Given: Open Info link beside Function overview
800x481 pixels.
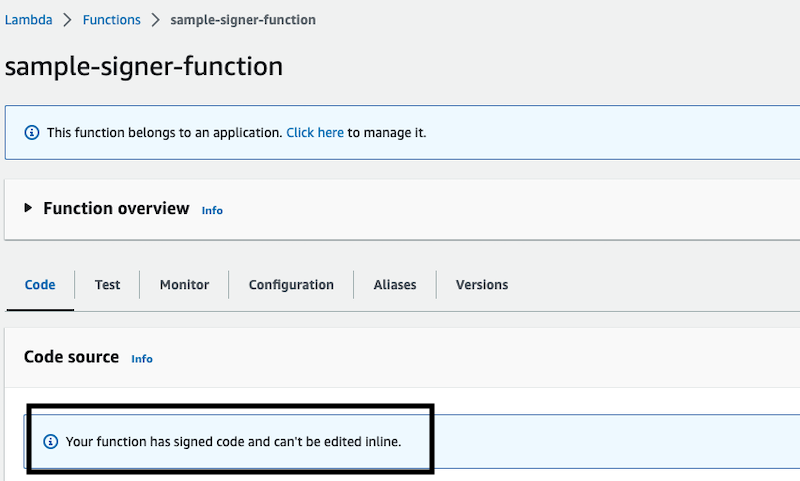Looking at the screenshot, I should tap(212, 210).
